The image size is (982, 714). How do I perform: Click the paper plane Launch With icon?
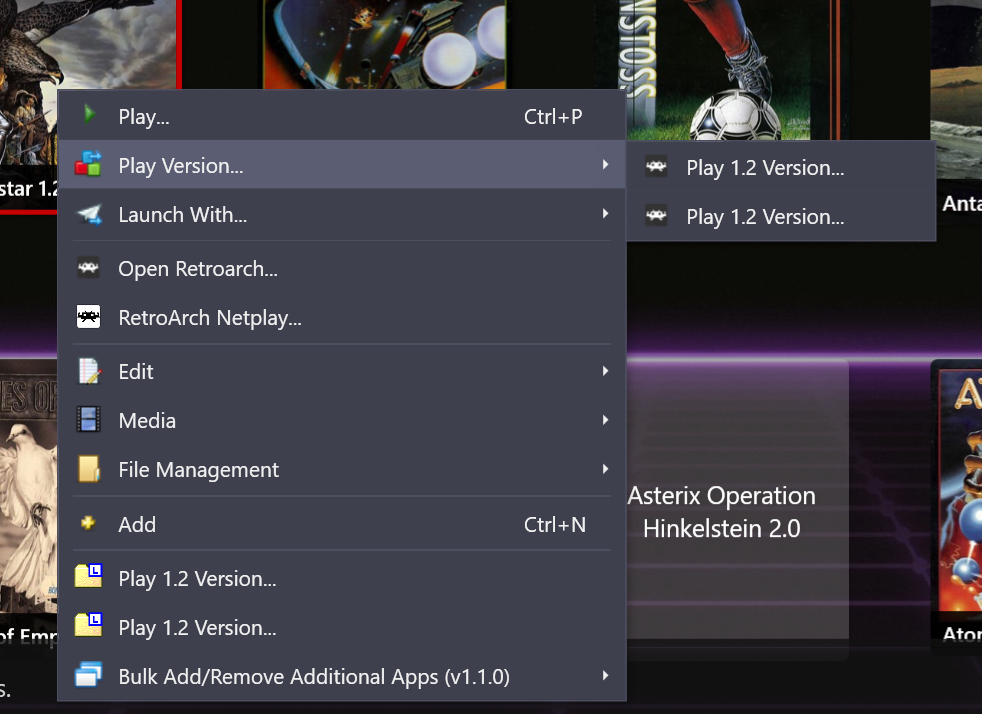[x=90, y=214]
